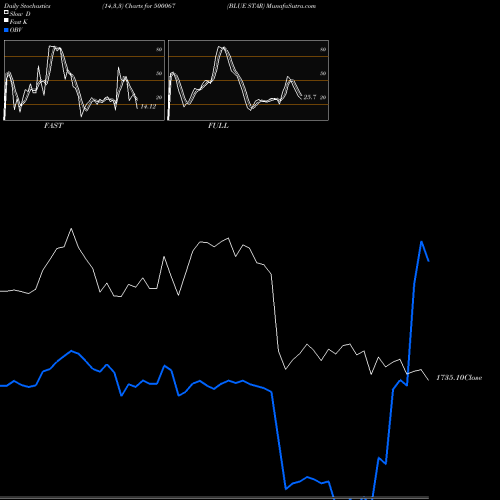Click the 50 level label in FAST chart

pos(159,73)
